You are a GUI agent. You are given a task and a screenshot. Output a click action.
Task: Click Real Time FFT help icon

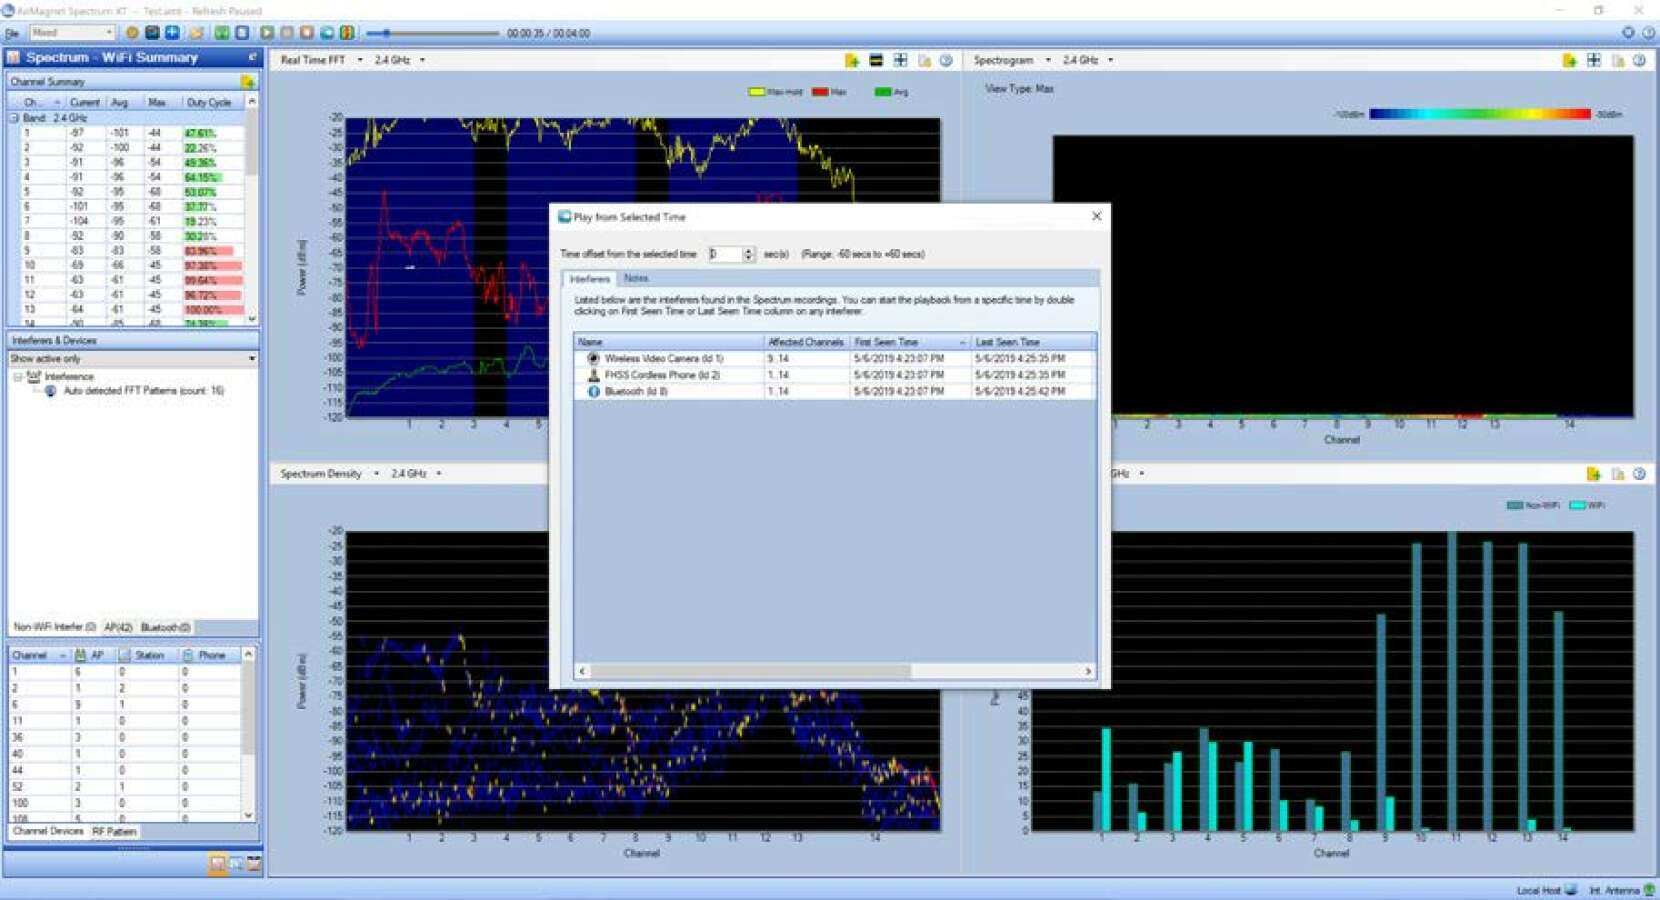click(946, 60)
